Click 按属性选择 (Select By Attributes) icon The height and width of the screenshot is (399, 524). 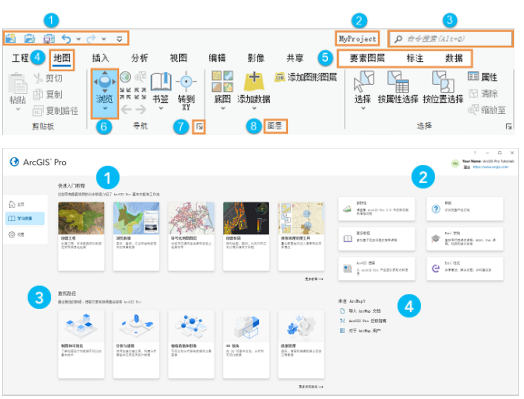click(x=398, y=81)
